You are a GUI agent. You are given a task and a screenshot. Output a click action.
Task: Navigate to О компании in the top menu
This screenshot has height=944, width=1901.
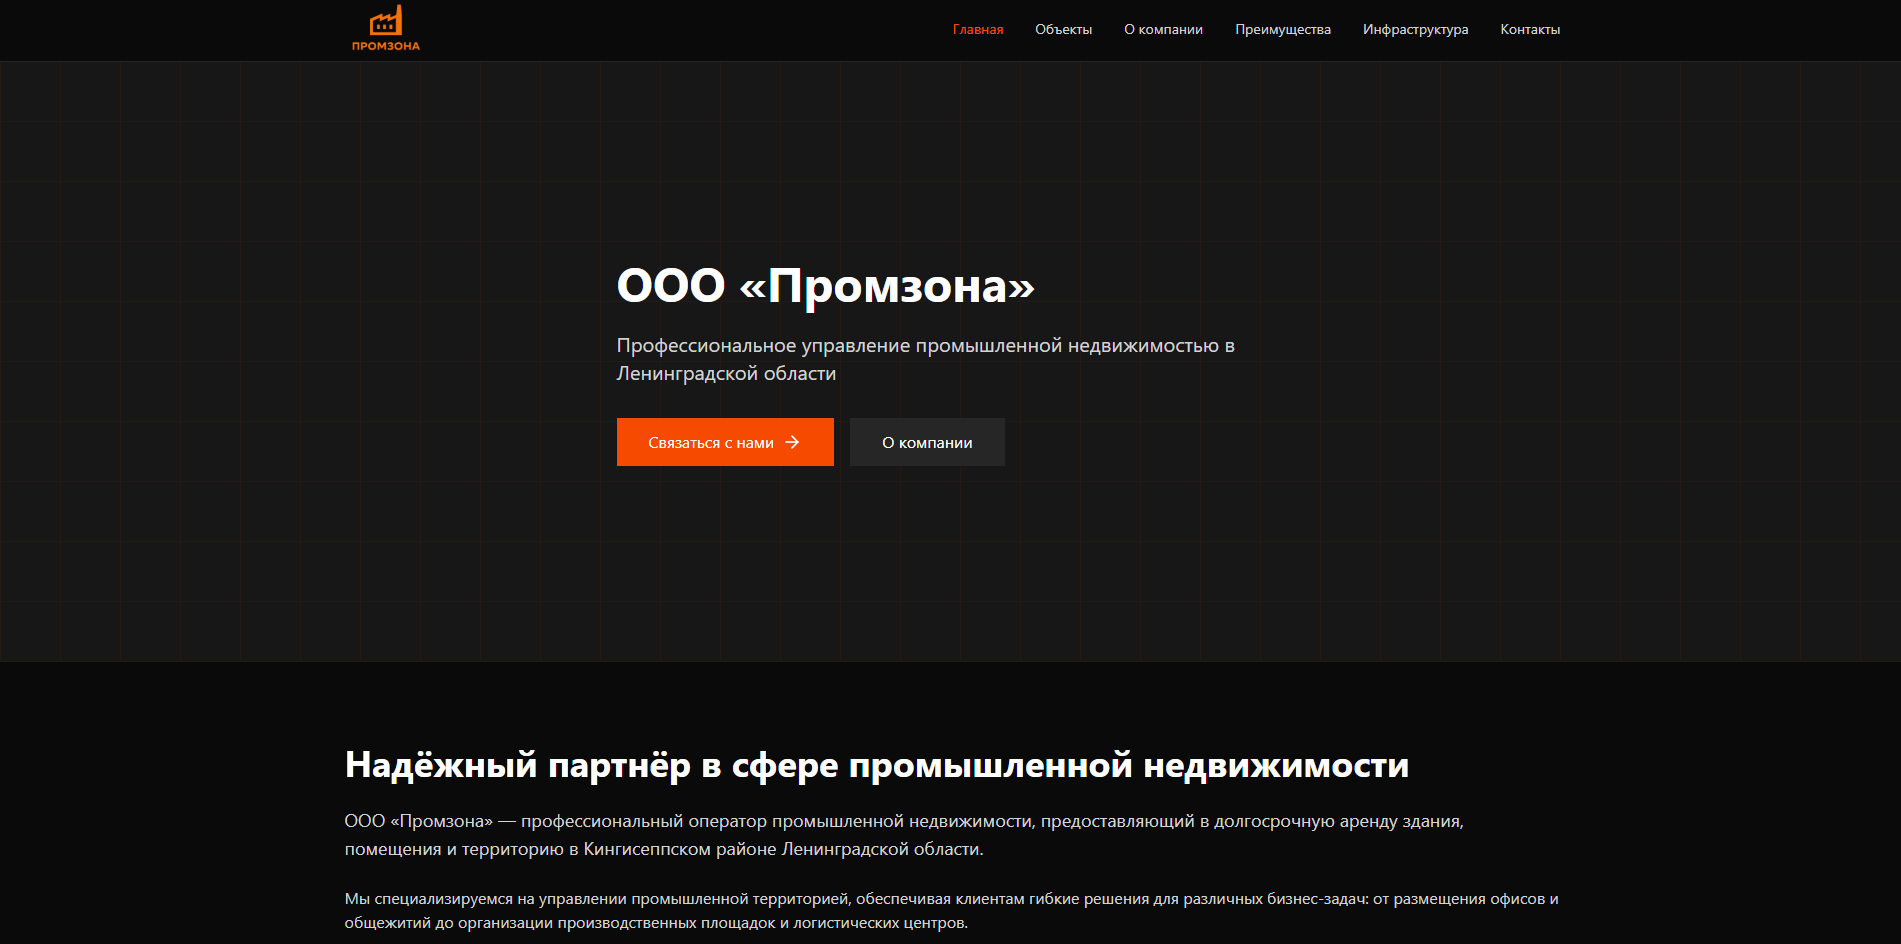coord(1164,29)
